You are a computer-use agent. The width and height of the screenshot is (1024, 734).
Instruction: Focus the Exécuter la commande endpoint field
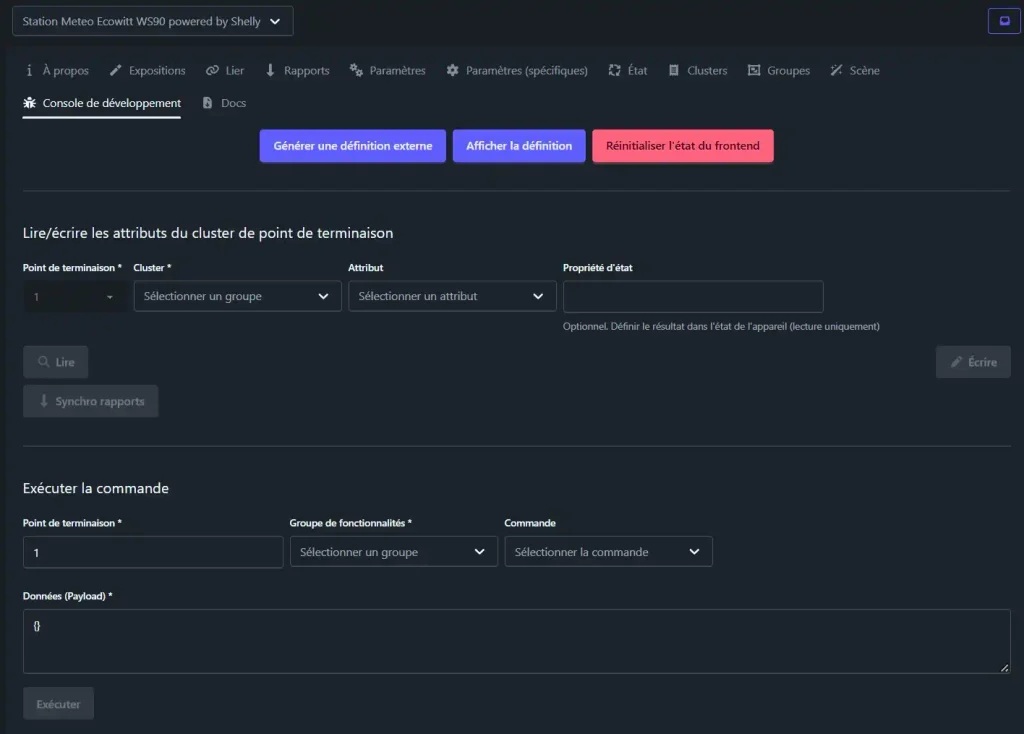(153, 552)
